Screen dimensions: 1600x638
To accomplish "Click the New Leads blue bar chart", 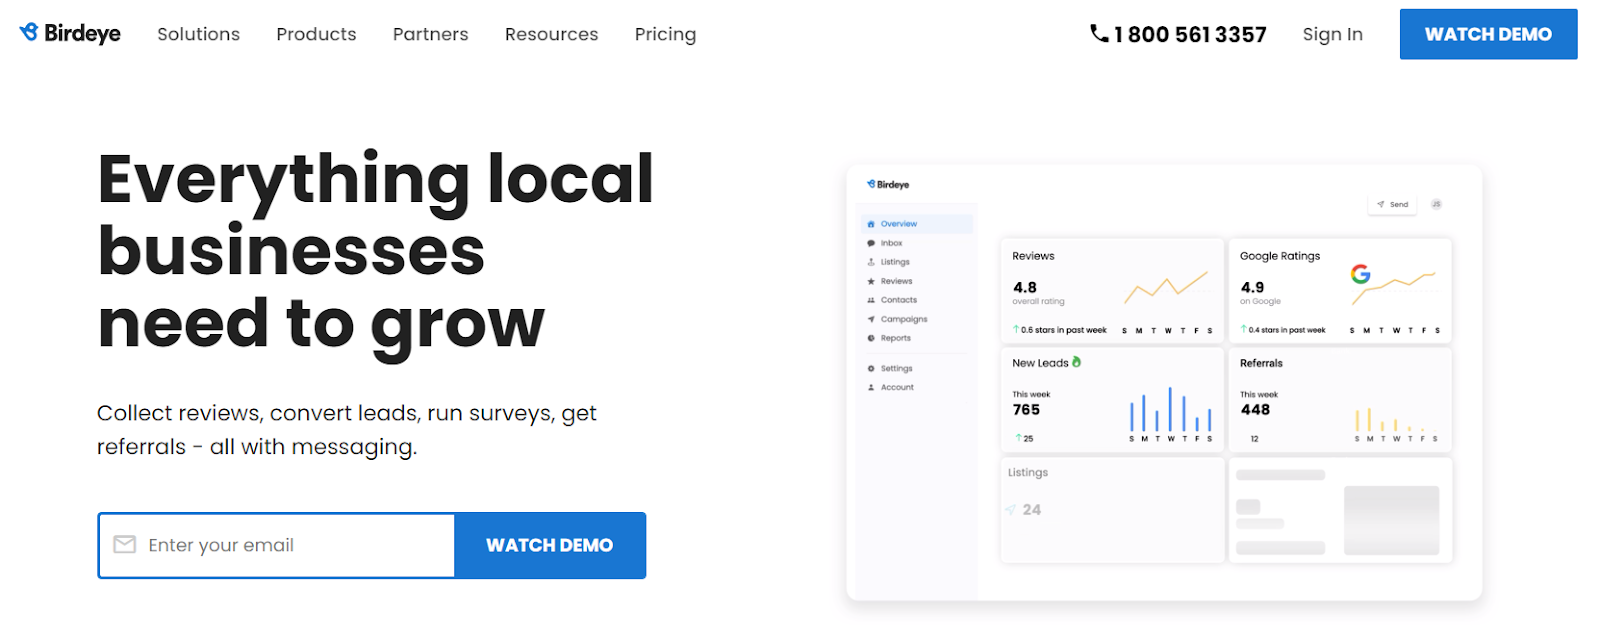I will pos(1170,410).
